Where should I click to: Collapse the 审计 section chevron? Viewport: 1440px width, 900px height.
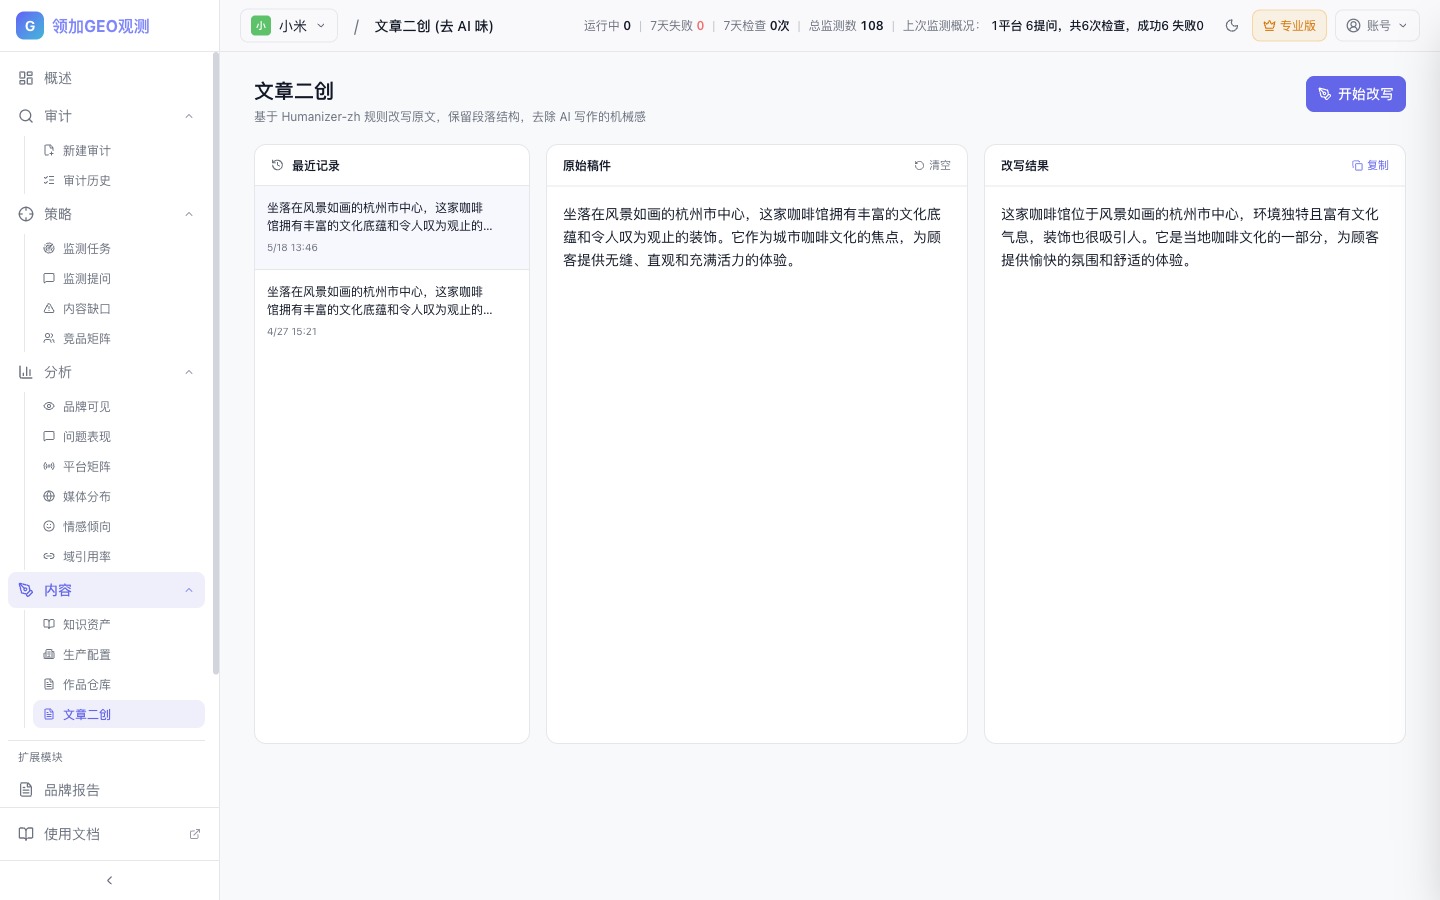coord(189,116)
